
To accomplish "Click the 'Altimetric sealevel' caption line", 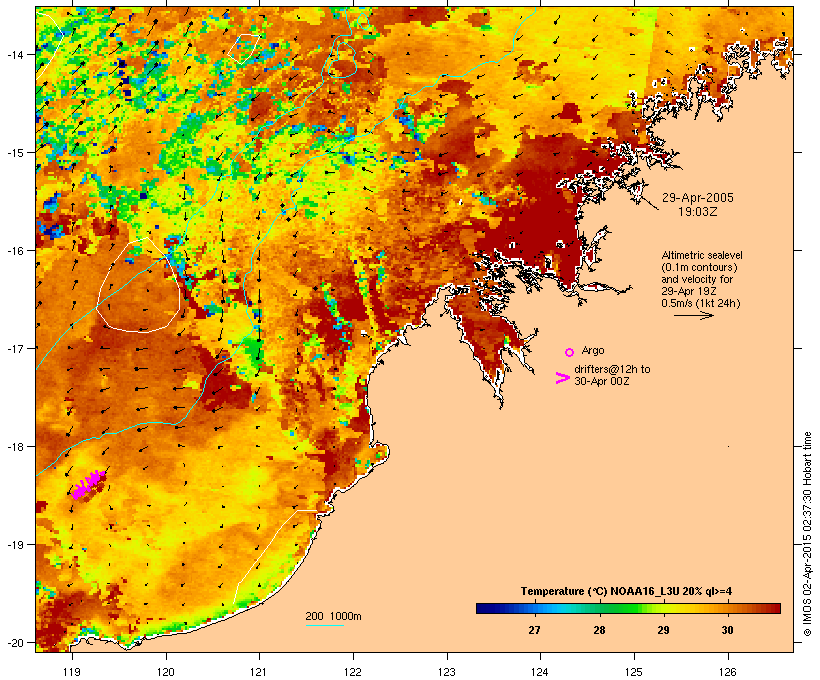I will [702, 255].
